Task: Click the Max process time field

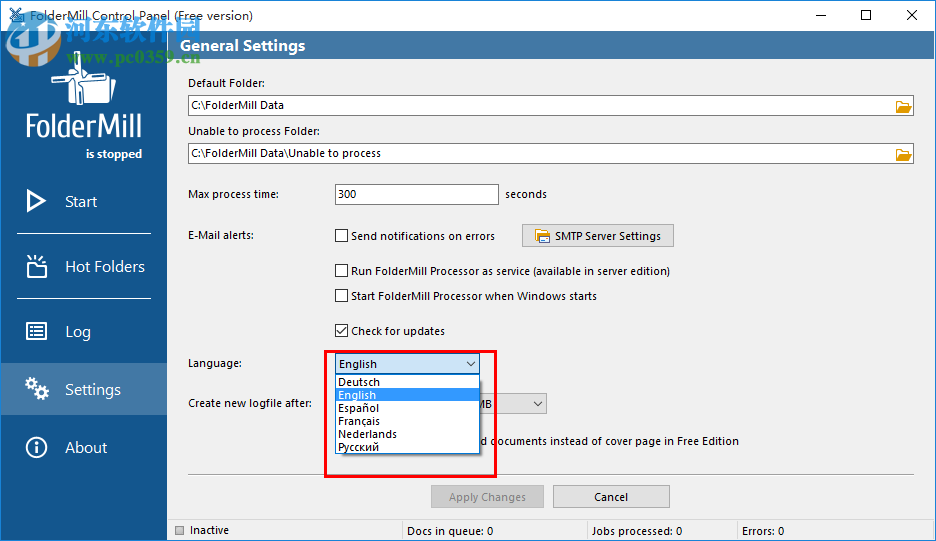Action: [x=416, y=194]
